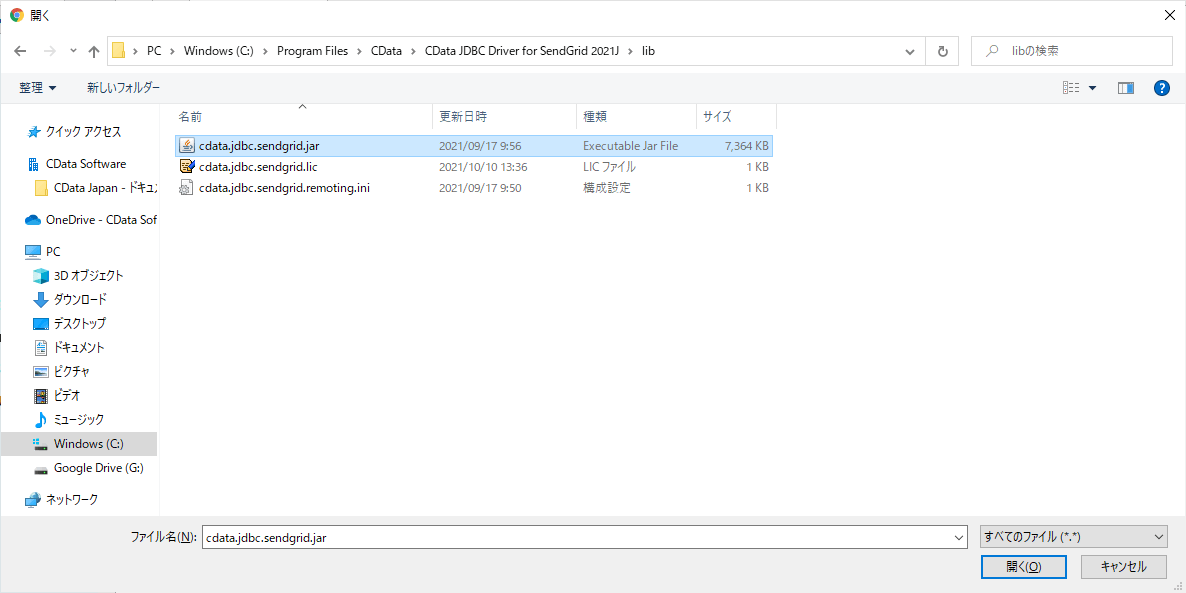
Task: Open クイック アクセス in the sidebar
Action: 83,132
